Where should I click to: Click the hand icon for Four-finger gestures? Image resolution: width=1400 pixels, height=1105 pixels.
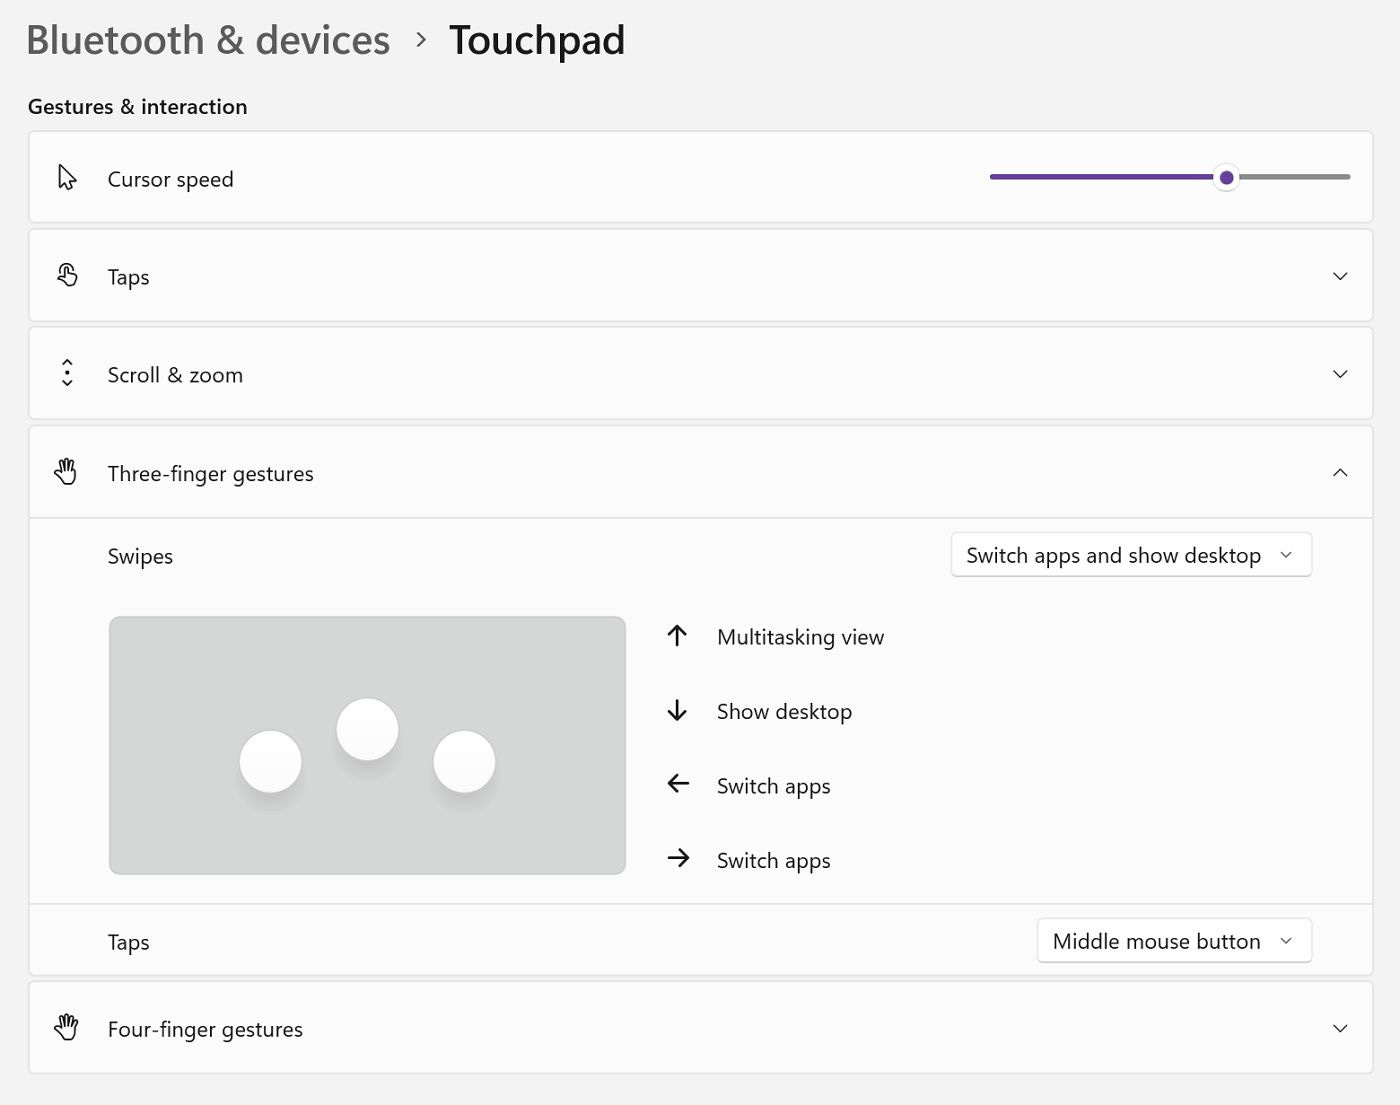tap(67, 1027)
